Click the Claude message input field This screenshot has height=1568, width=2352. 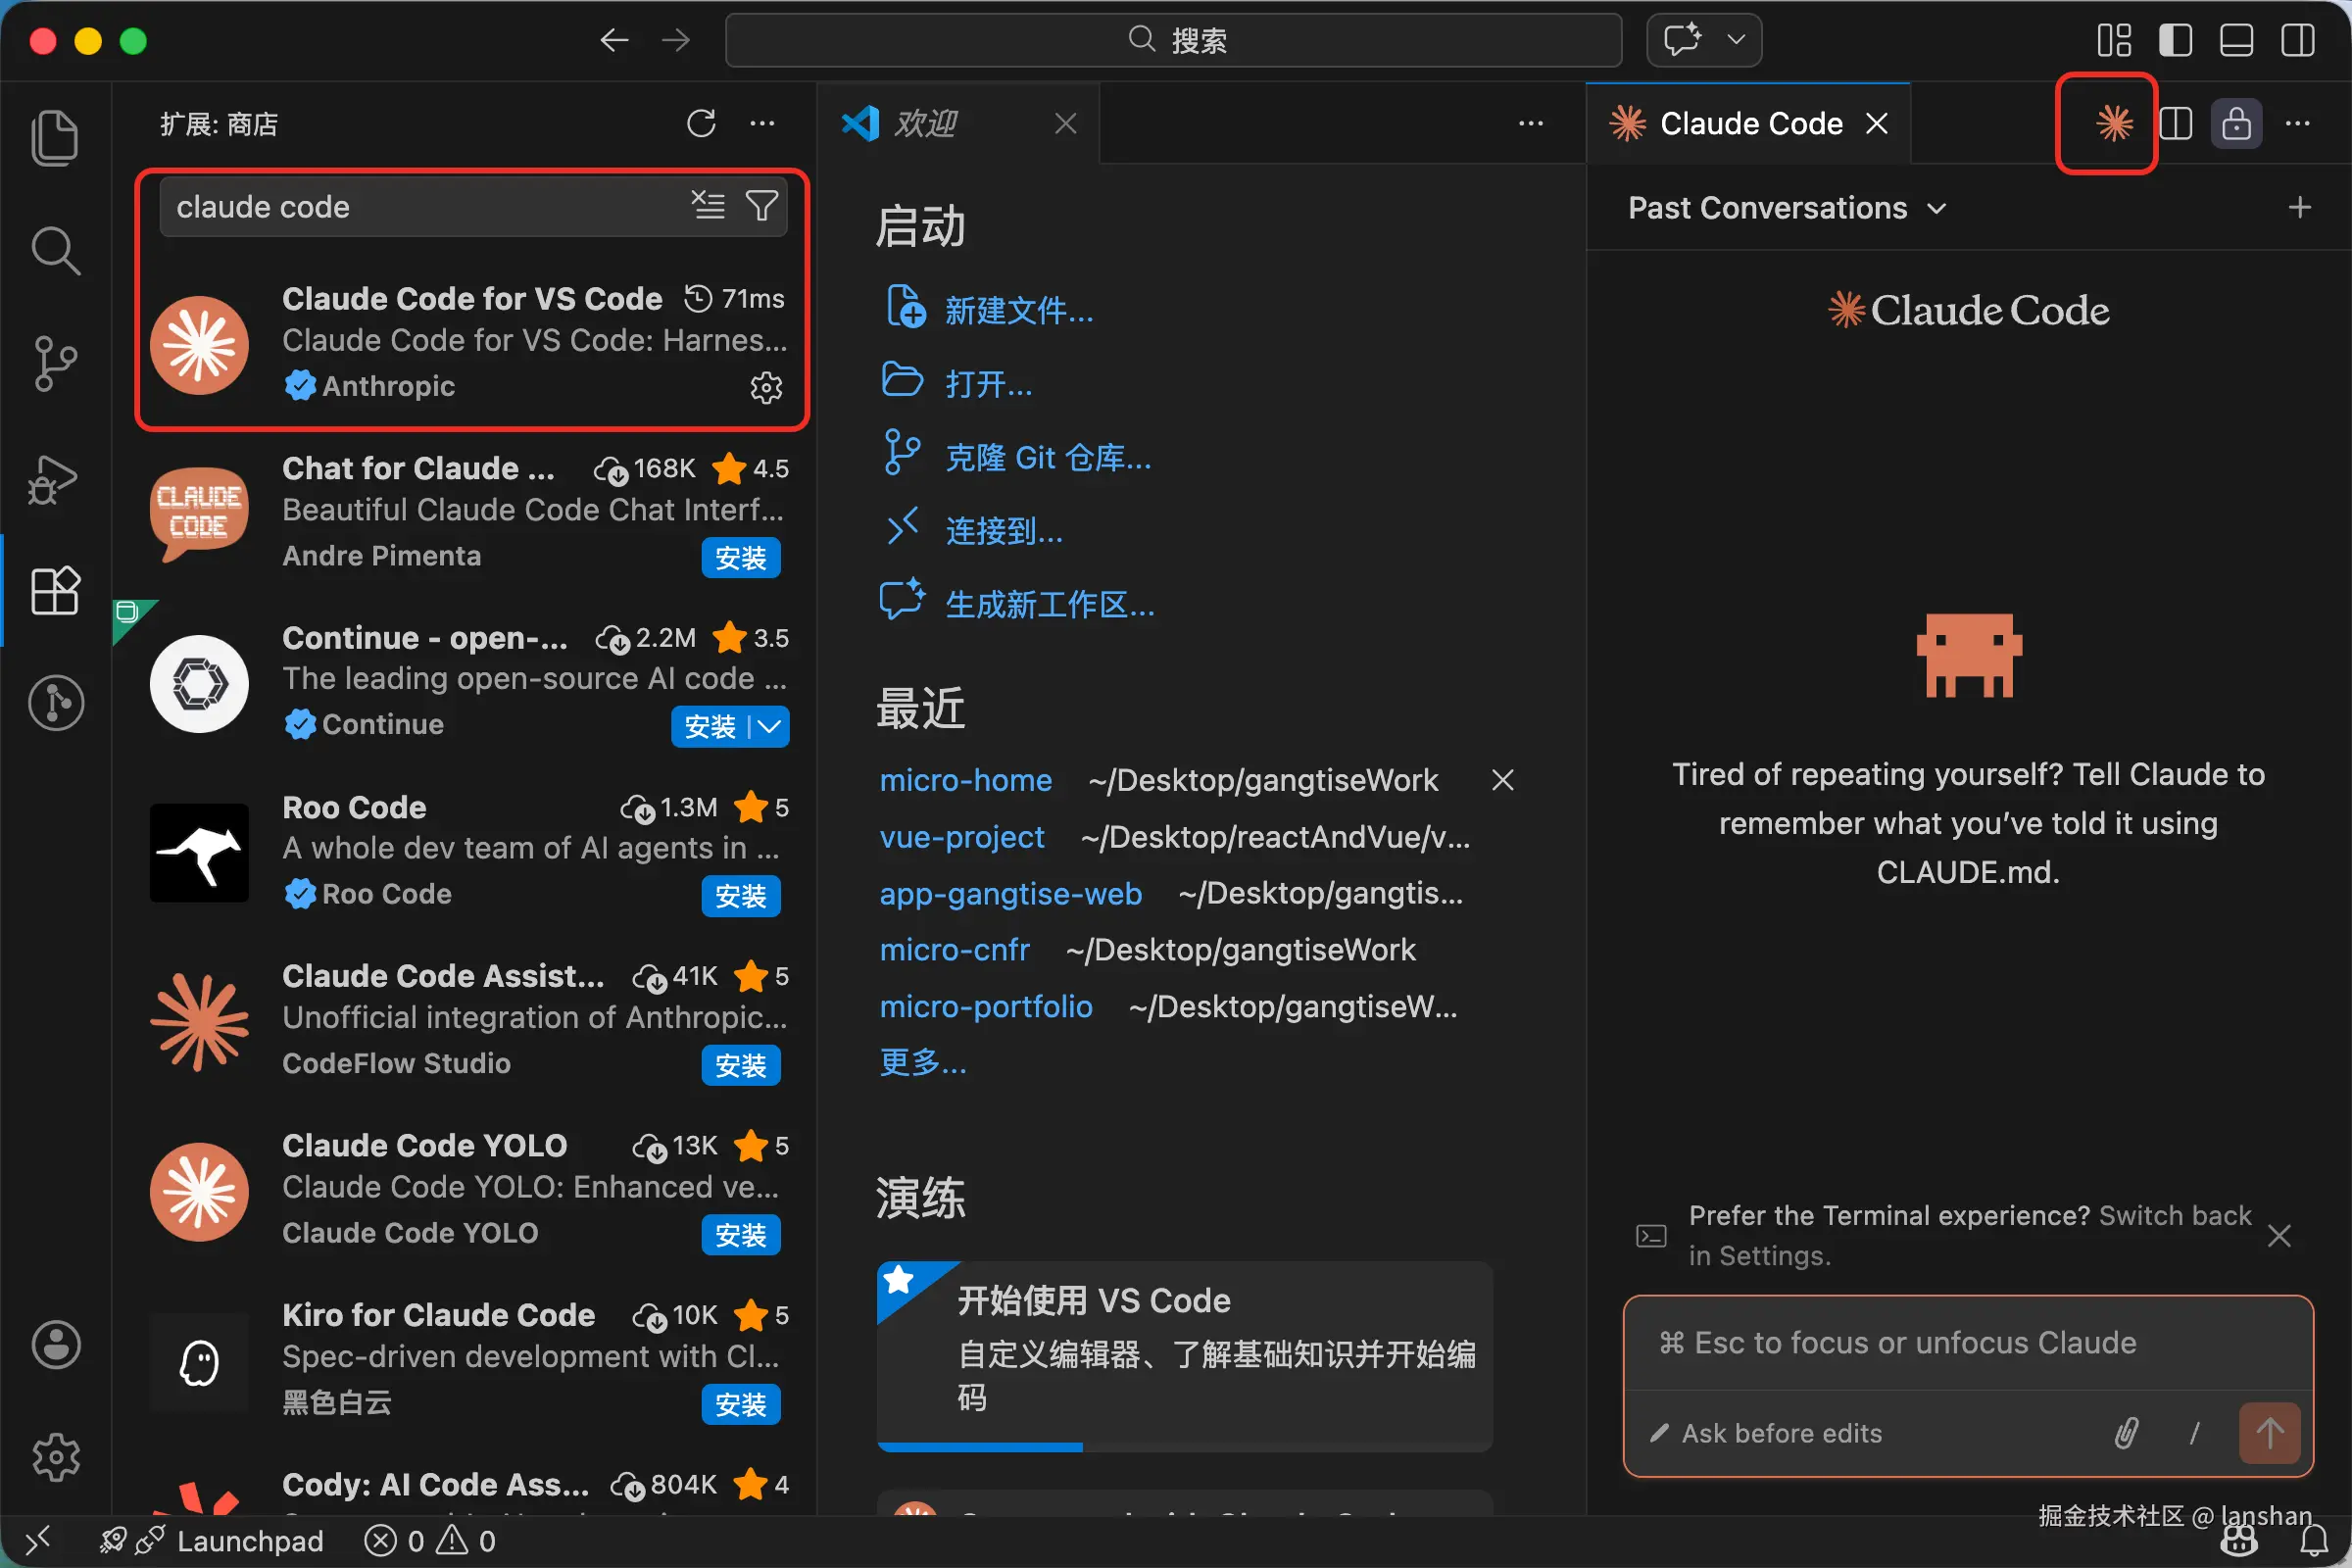point(1967,1343)
